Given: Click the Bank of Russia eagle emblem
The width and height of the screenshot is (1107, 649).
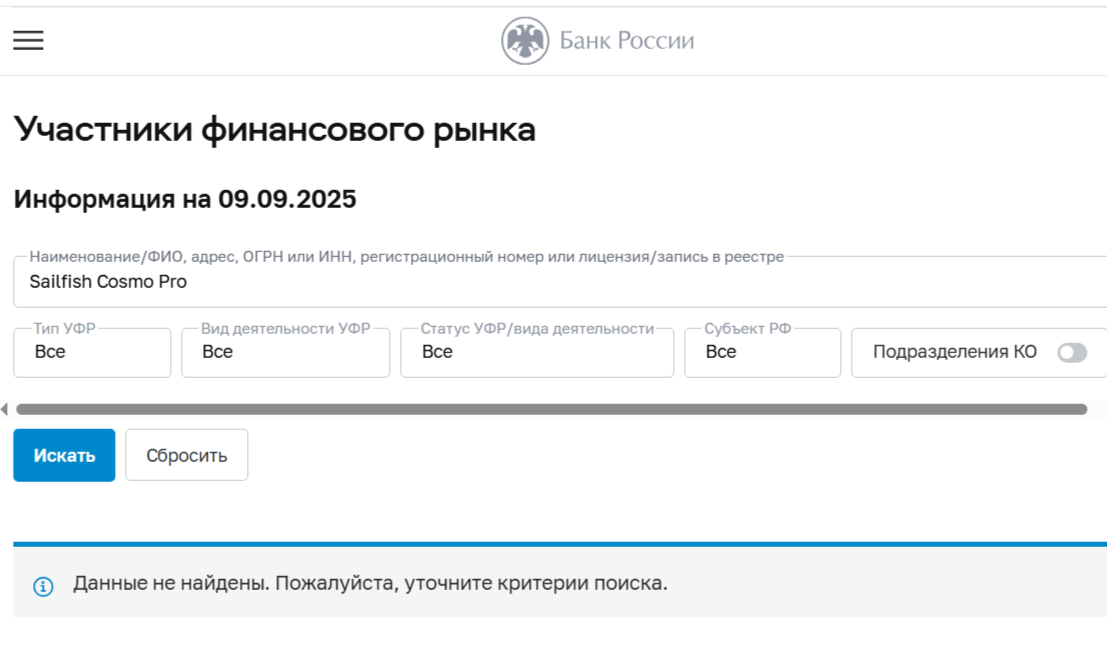Looking at the screenshot, I should [525, 41].
